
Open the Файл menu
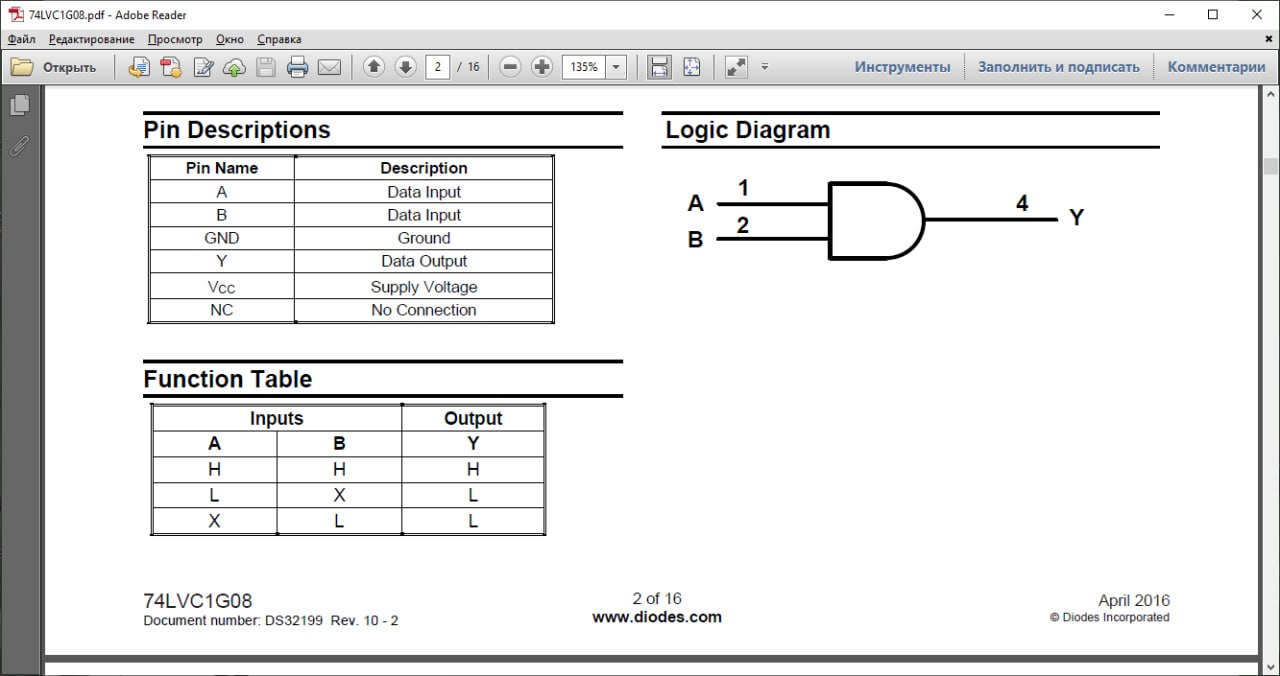pyautogui.click(x=21, y=39)
